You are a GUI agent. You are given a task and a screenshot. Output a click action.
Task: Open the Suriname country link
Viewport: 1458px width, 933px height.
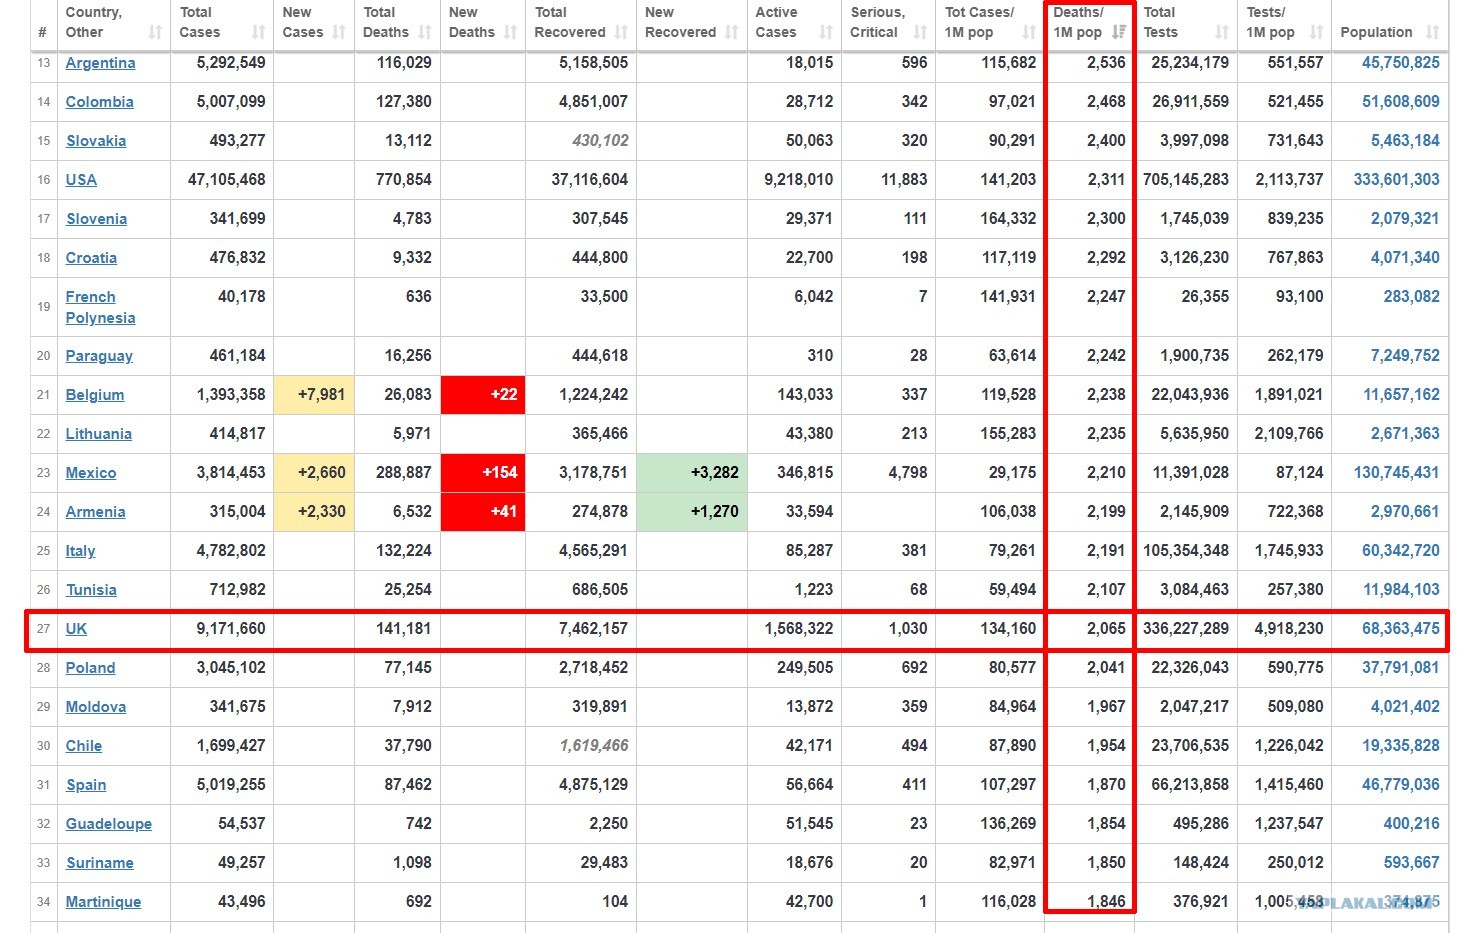(99, 863)
